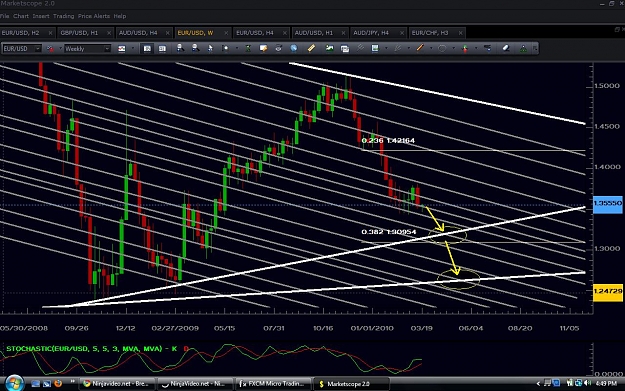Expand dropdown next to chart picture icon
Screen dimensions: 625x391
386,48
